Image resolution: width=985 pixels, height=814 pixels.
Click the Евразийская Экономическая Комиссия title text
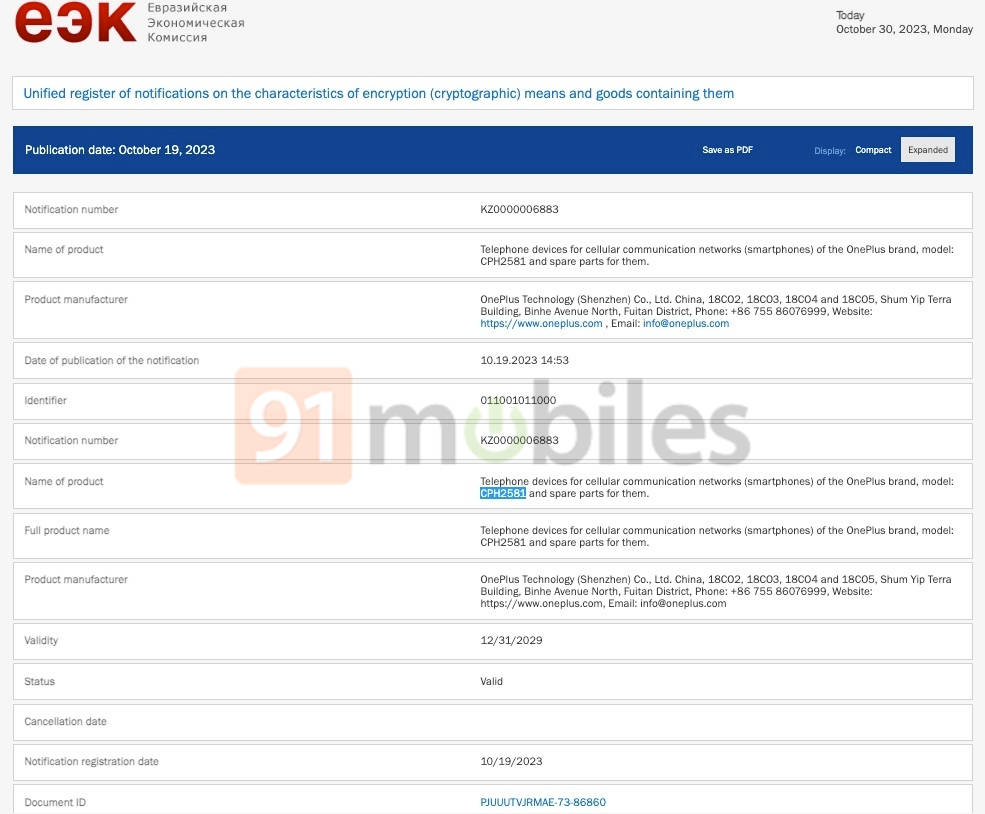(x=195, y=22)
